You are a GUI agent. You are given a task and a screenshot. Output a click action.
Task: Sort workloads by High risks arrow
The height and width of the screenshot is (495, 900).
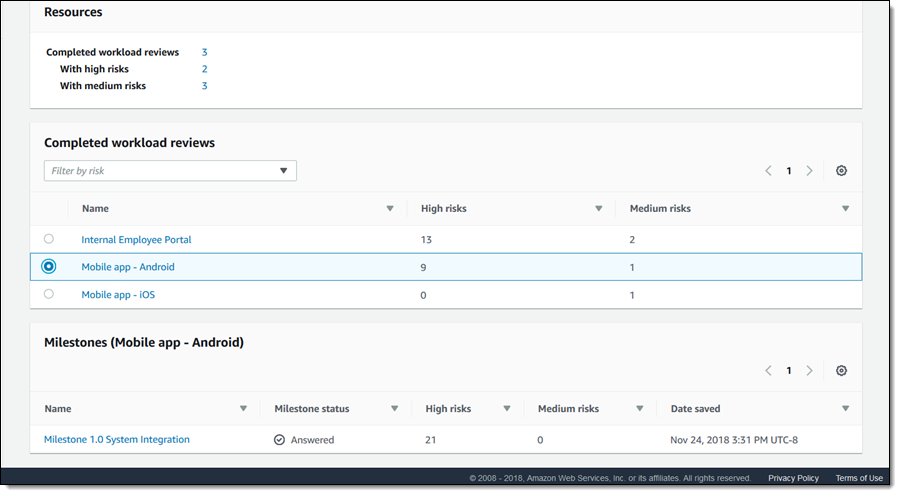tap(599, 209)
